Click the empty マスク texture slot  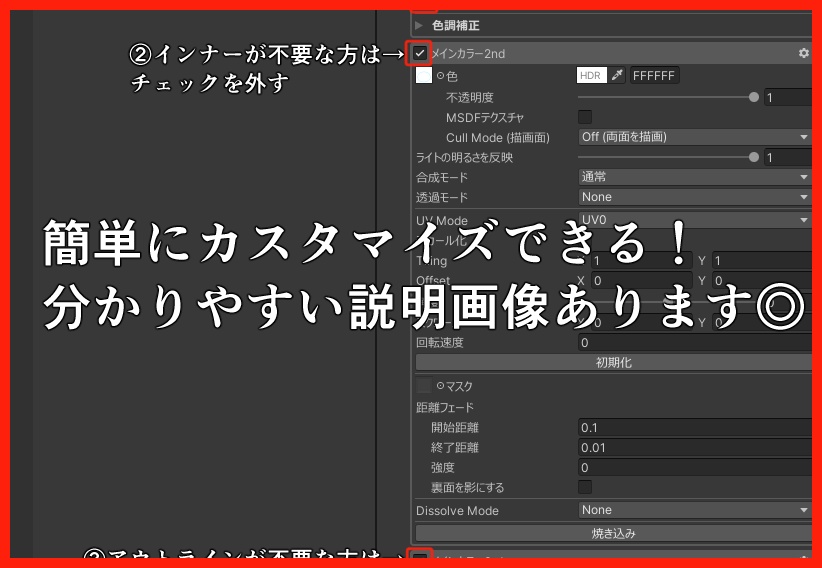point(424,386)
